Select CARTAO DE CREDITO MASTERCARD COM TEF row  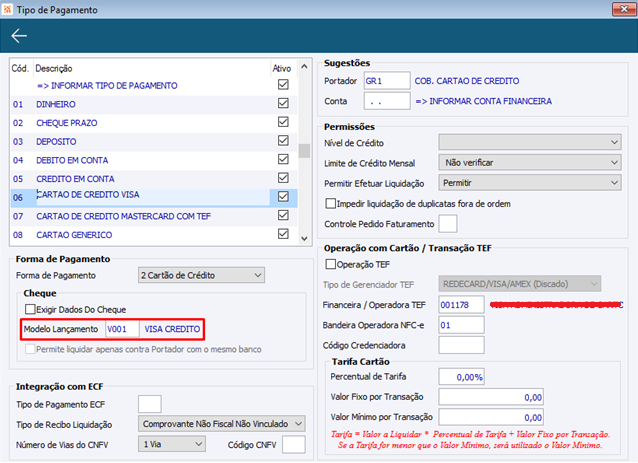[154, 216]
